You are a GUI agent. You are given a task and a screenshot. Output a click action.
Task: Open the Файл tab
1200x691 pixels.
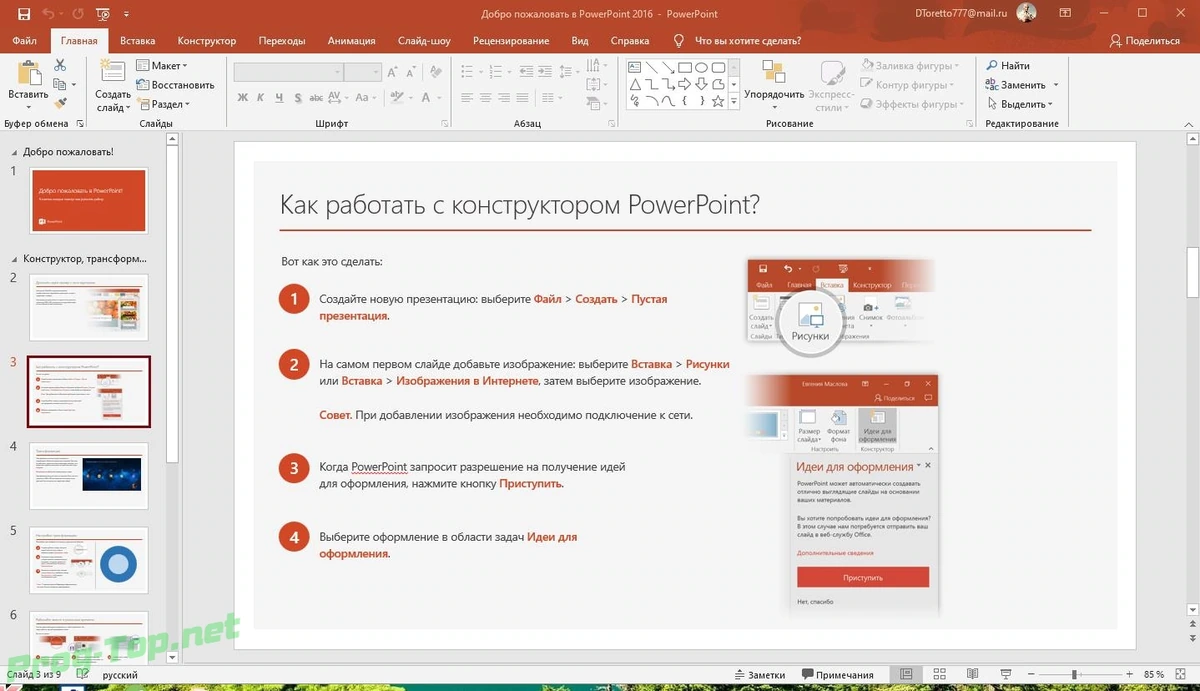click(x=26, y=41)
